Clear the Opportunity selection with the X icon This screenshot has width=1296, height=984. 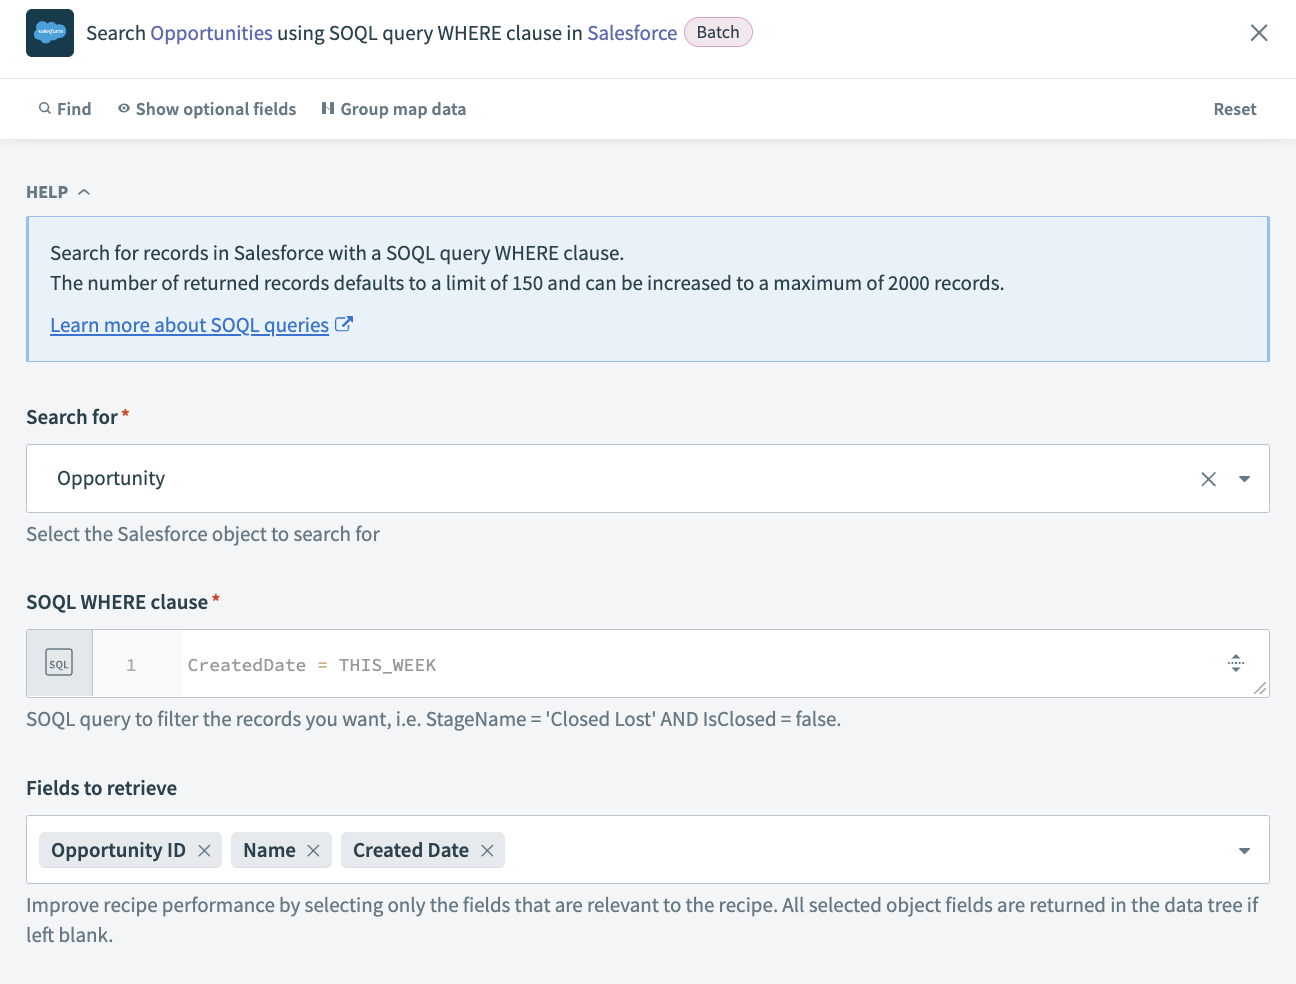(x=1208, y=478)
